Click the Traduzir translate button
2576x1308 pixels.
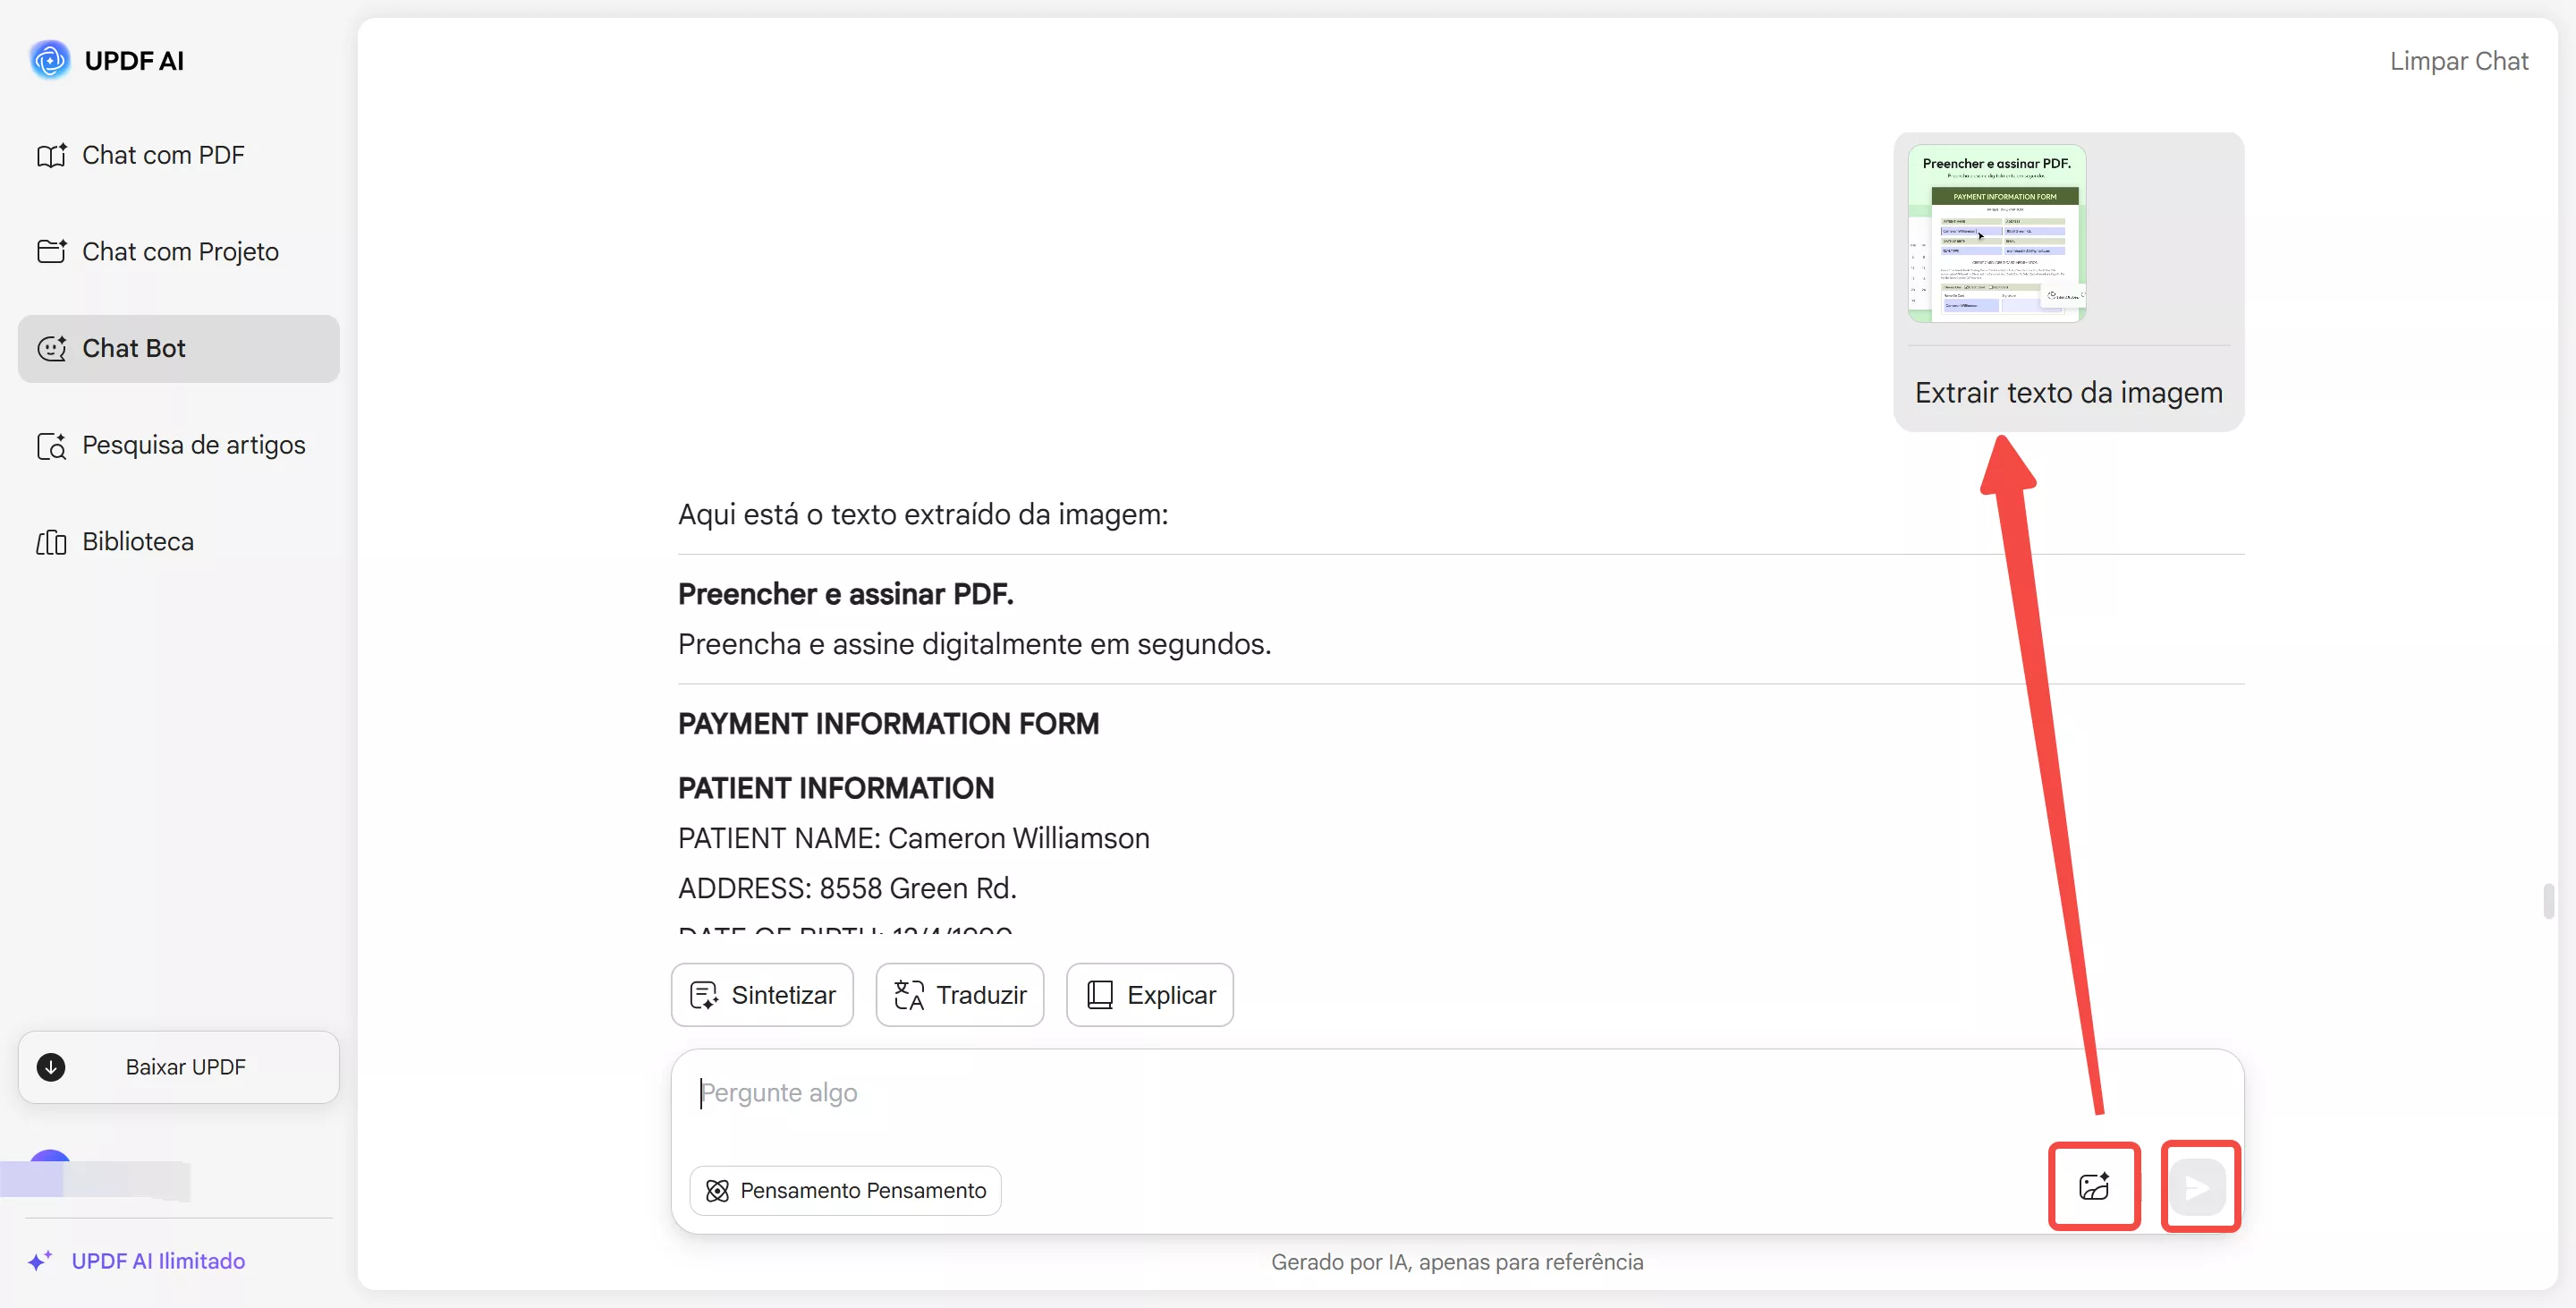coord(960,995)
